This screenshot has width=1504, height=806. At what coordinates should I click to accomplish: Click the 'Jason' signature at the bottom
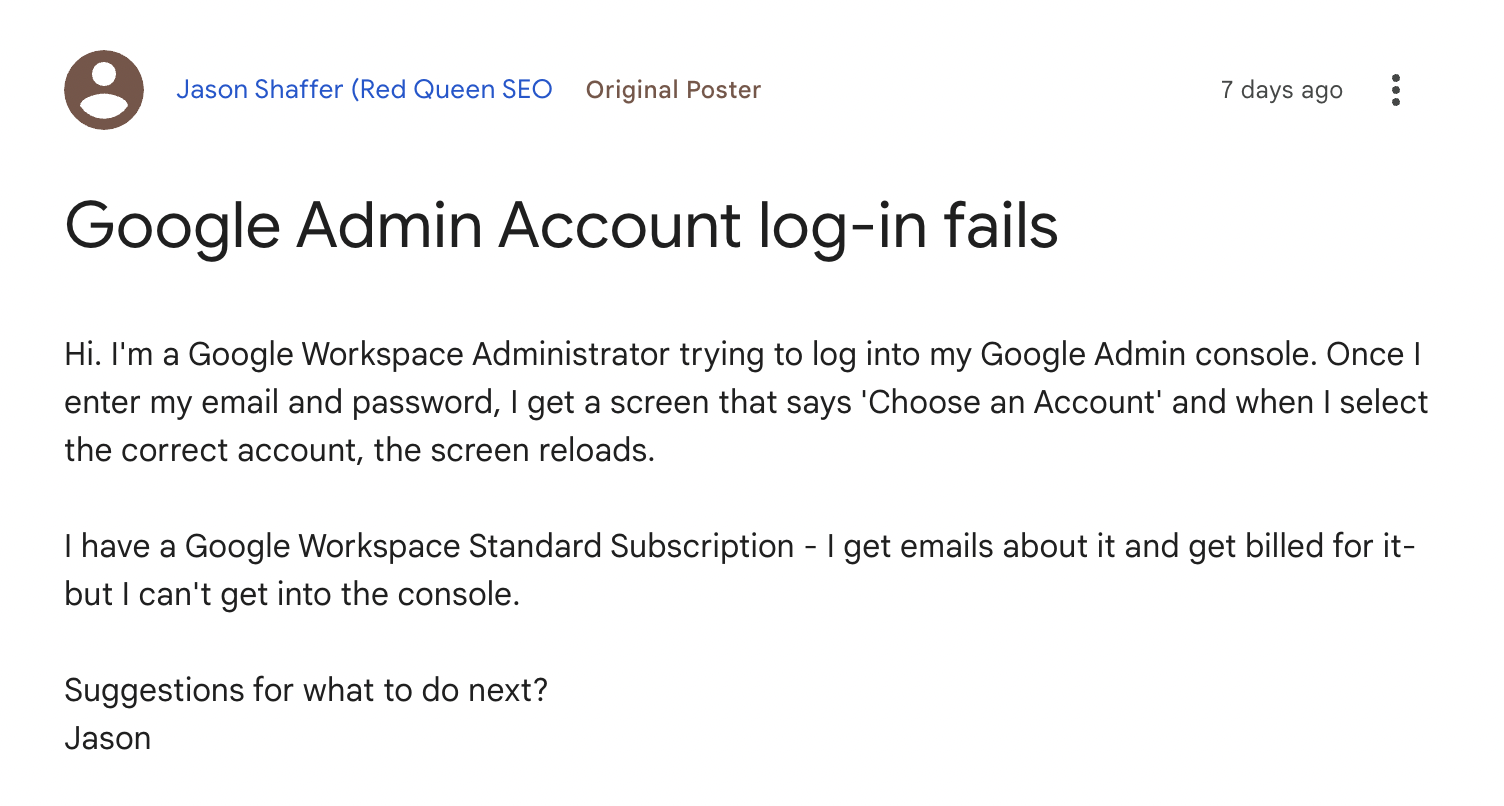[x=108, y=739]
